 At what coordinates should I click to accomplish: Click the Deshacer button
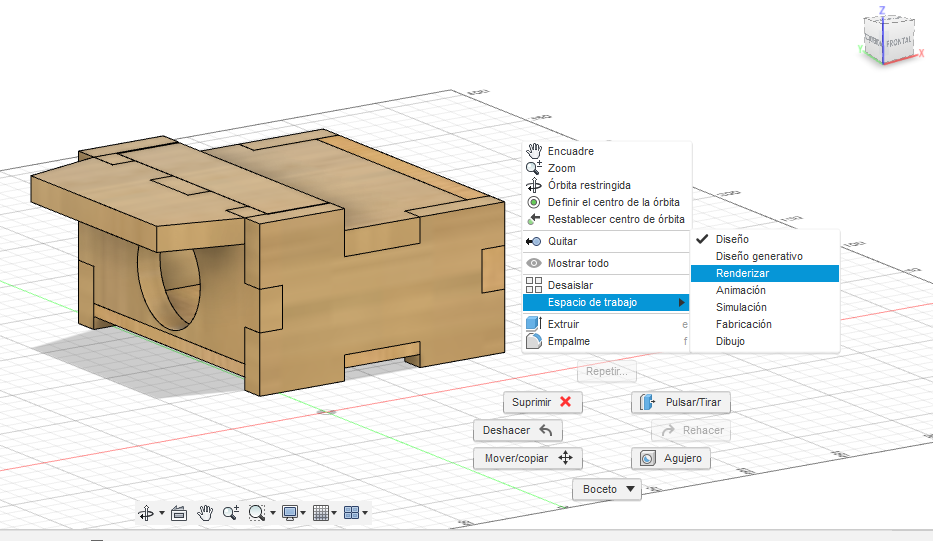pos(518,430)
